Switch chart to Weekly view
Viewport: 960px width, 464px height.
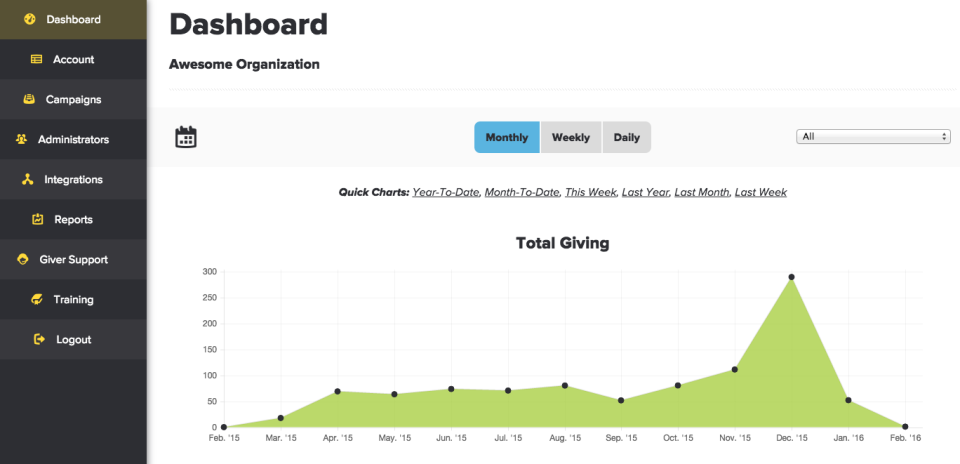(x=571, y=137)
